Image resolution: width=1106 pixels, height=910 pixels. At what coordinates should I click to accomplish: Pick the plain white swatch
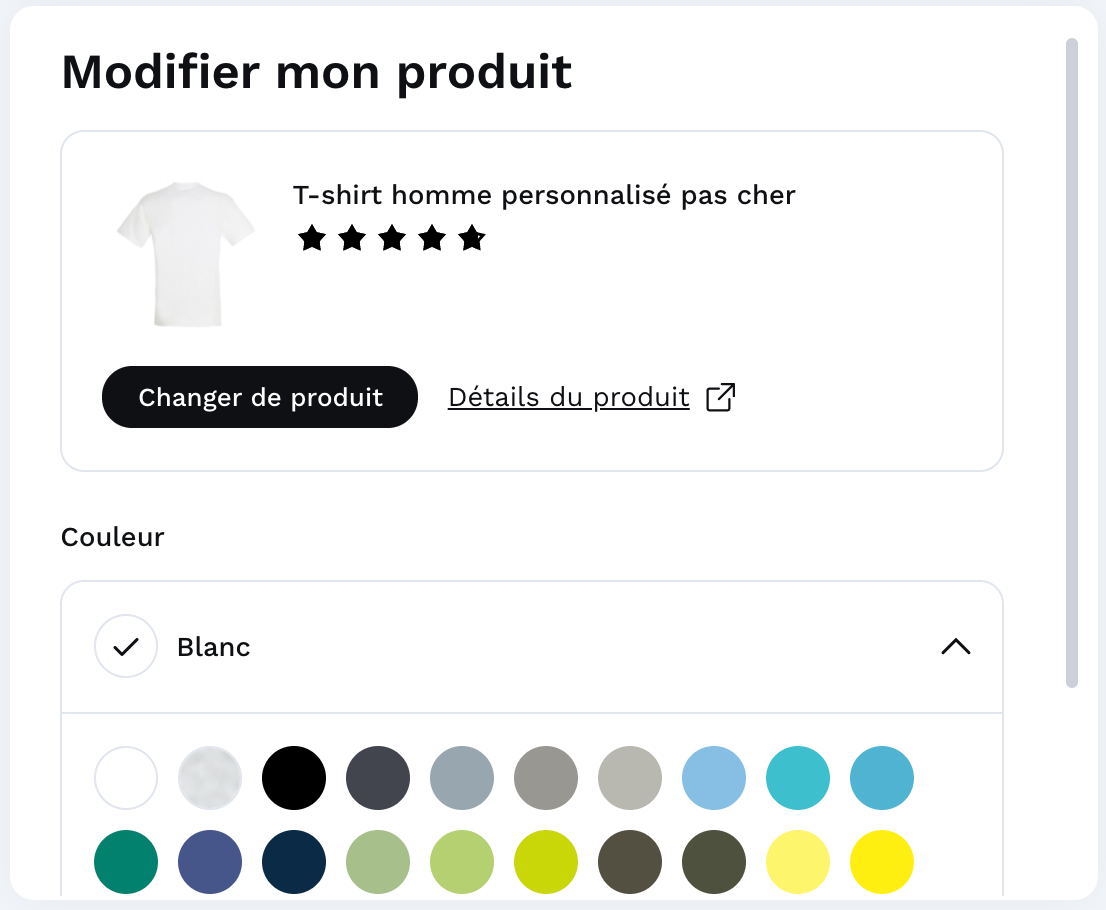point(126,777)
